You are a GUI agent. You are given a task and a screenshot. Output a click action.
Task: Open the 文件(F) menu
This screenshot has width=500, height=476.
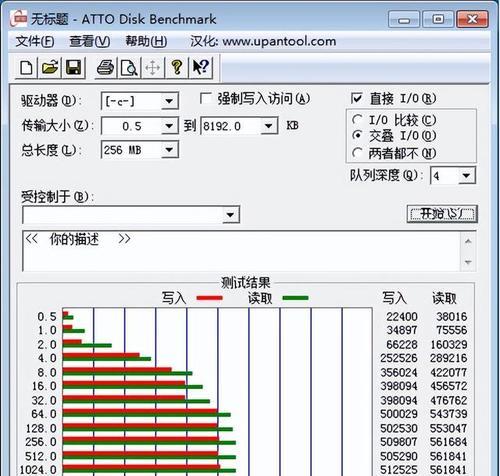[35, 42]
